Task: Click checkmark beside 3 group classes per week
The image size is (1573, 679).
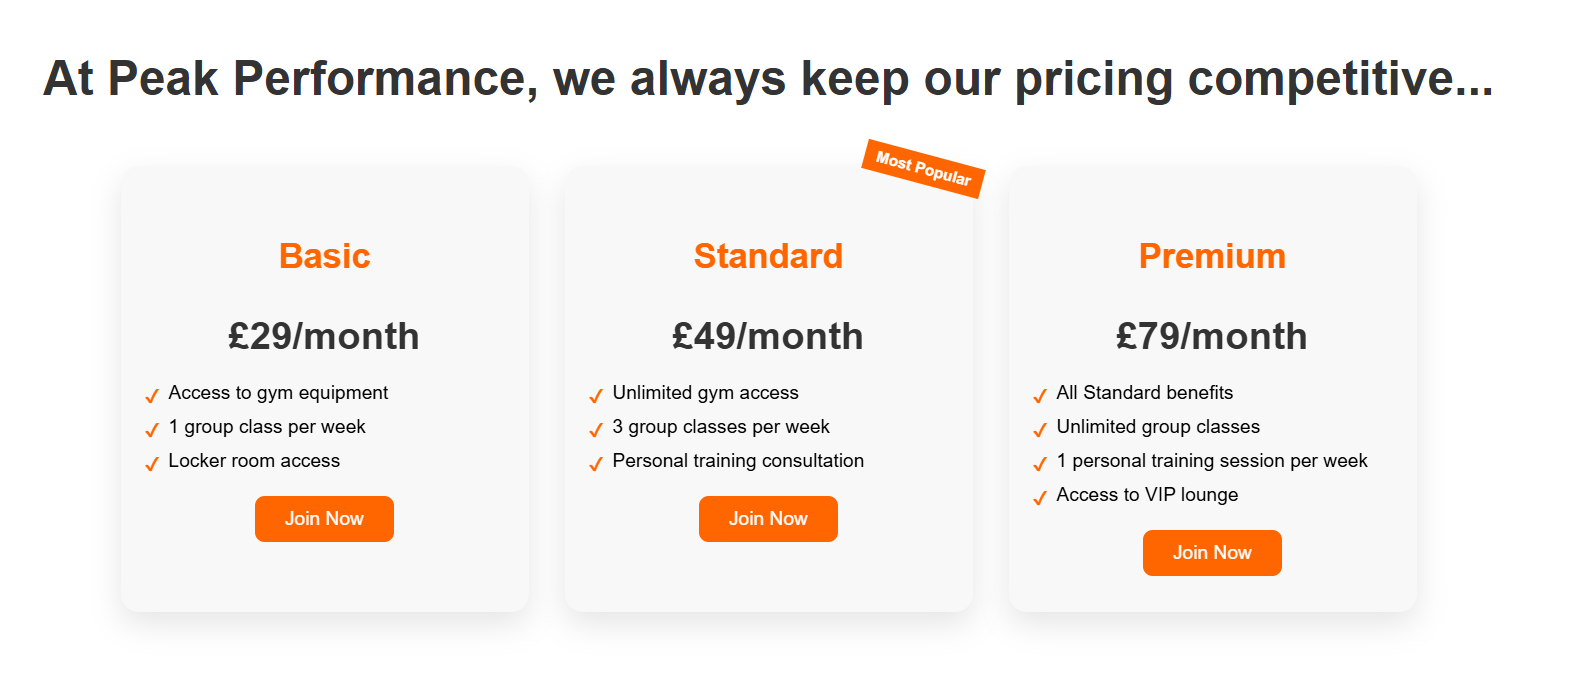Action: click(596, 430)
